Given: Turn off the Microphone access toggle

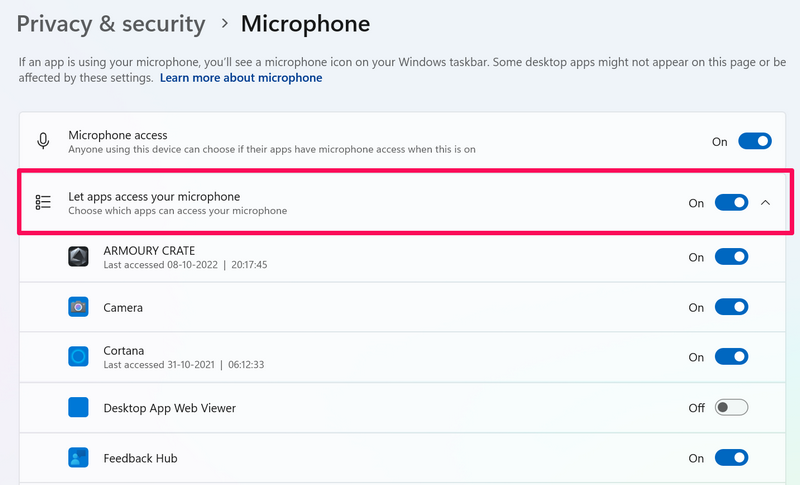Looking at the screenshot, I should (x=755, y=141).
